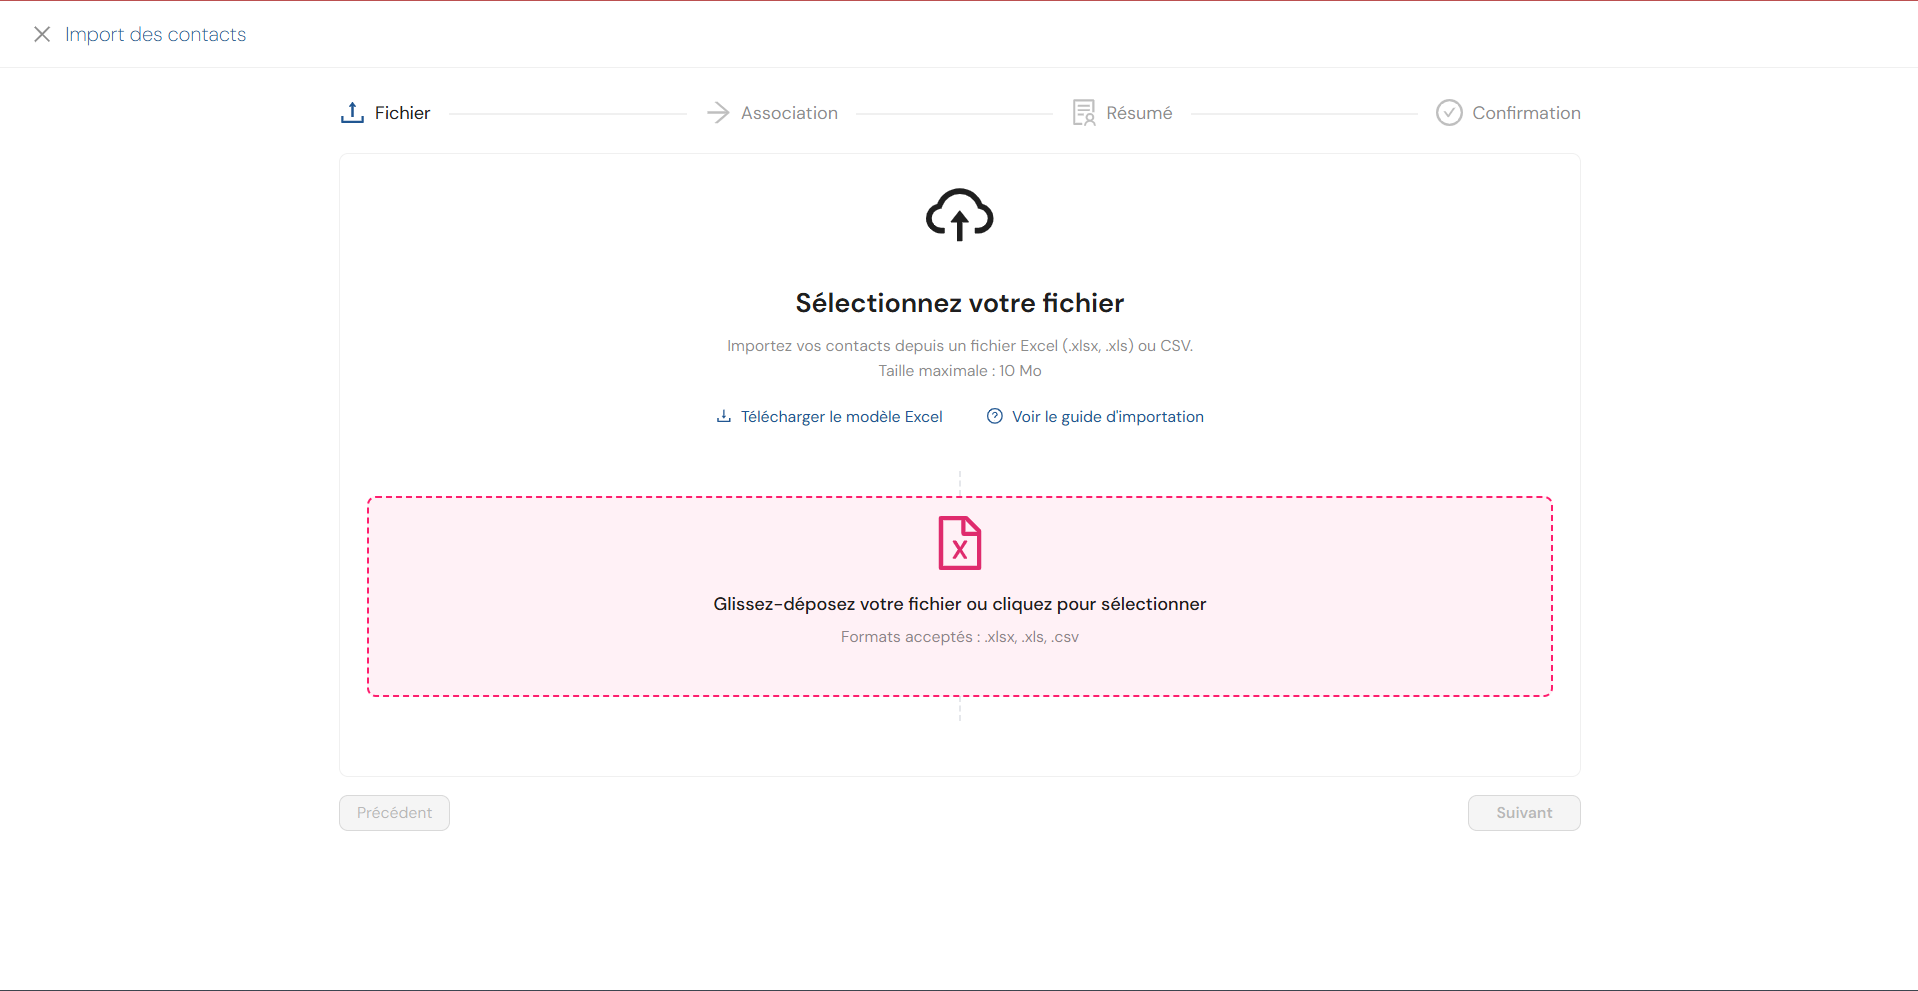Screen dimensions: 1918x991
Task: Close the Import des contacts dialog
Action: (42, 34)
